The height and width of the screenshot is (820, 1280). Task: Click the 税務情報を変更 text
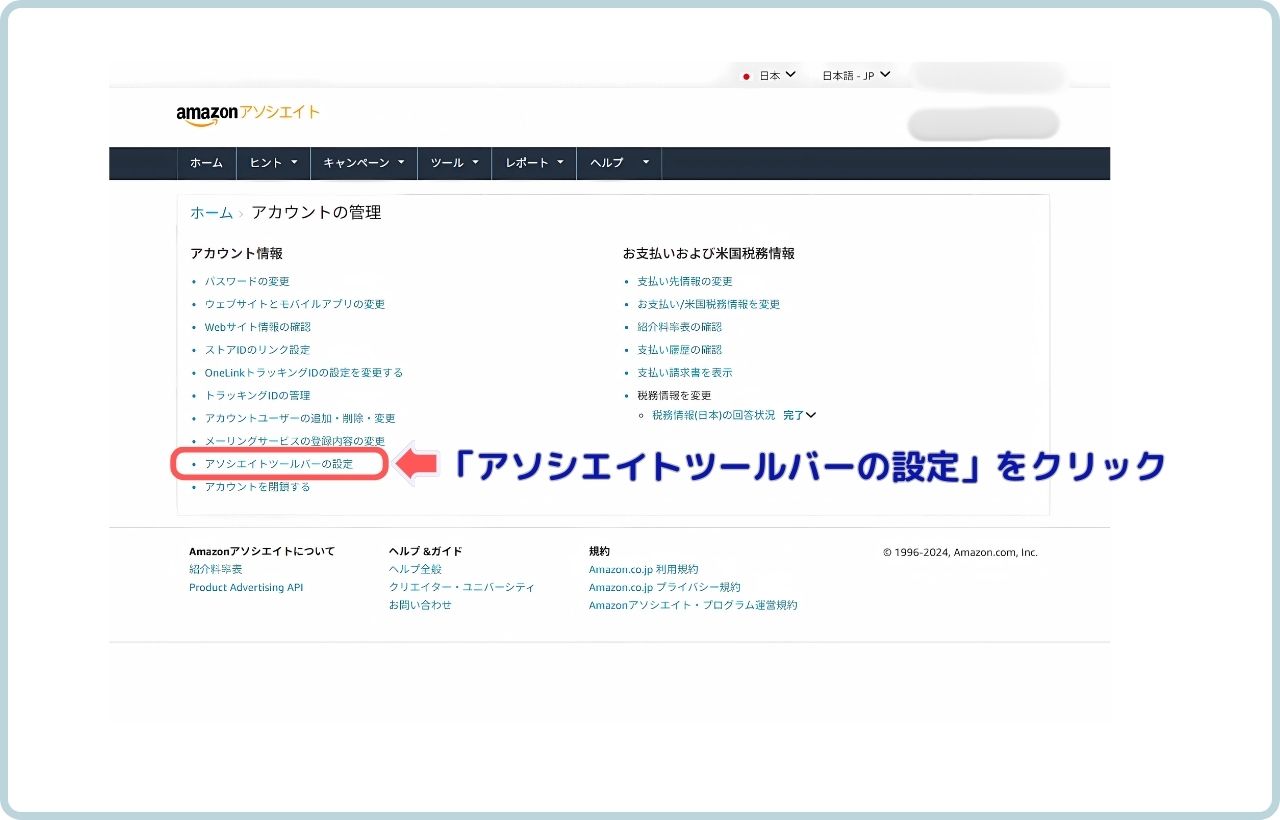click(x=674, y=396)
